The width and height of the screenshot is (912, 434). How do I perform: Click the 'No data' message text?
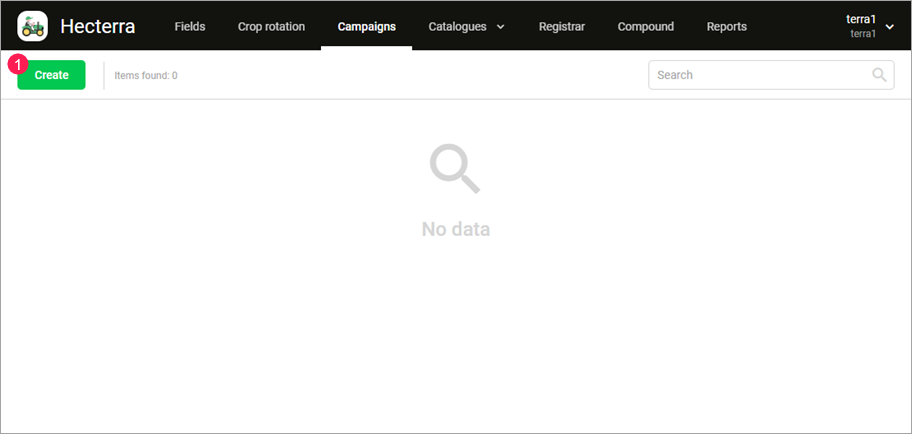(456, 229)
